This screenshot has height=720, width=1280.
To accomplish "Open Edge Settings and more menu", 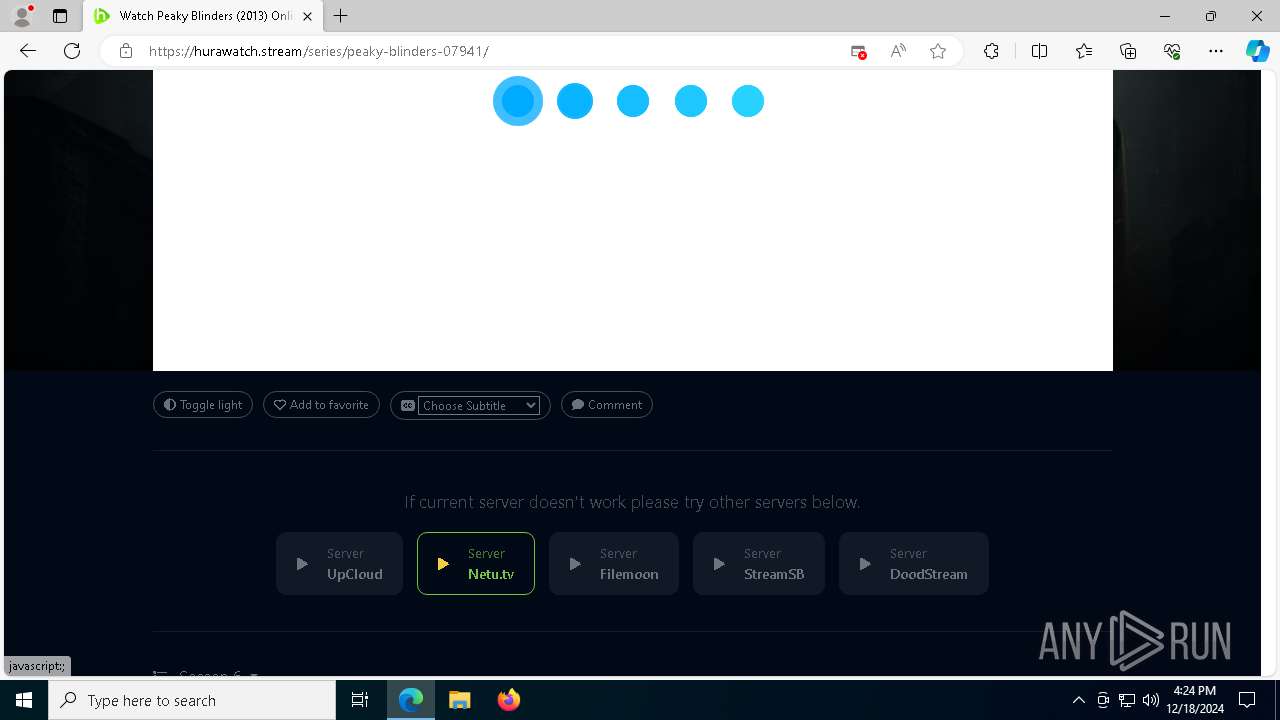I will (1216, 51).
